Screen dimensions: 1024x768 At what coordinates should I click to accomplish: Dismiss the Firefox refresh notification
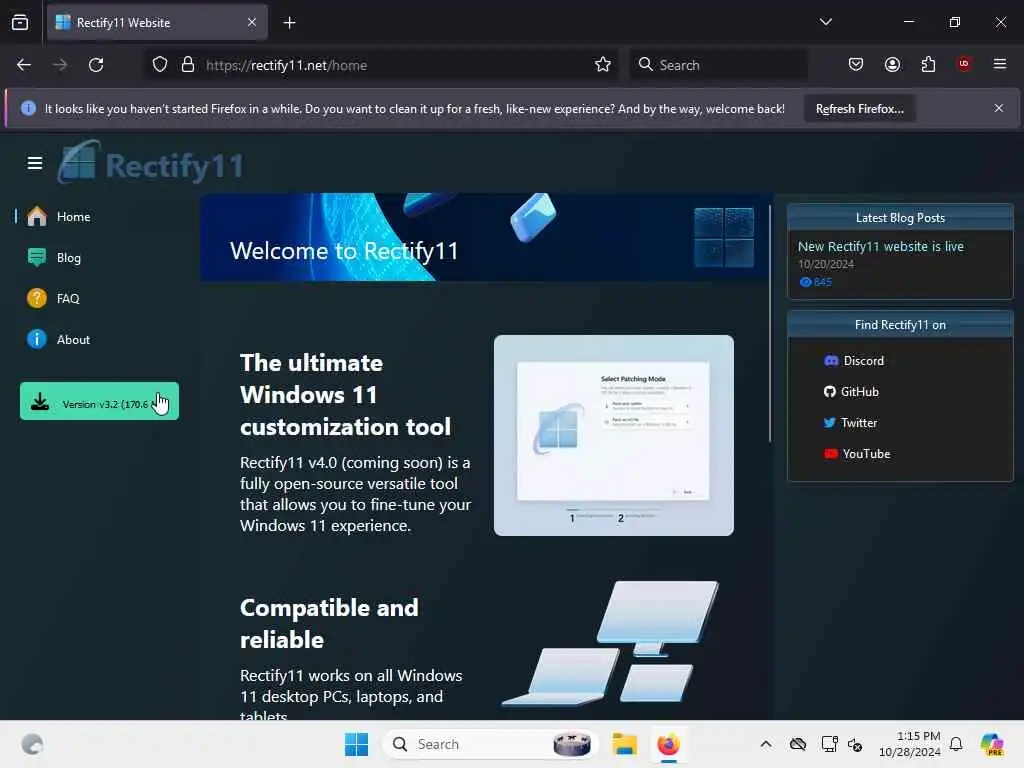pyautogui.click(x=999, y=108)
